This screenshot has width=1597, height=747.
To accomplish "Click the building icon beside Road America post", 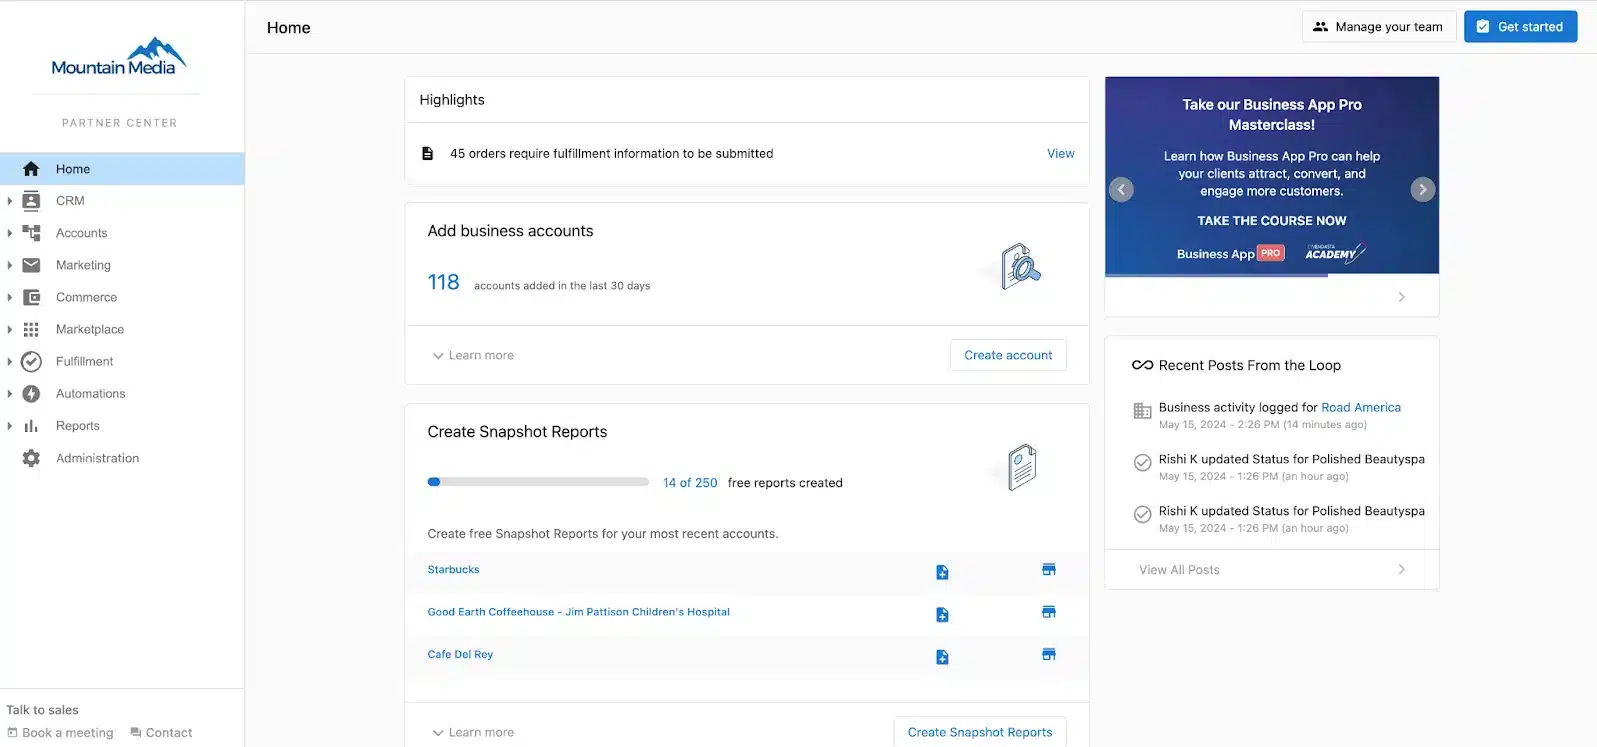I will click(1142, 411).
